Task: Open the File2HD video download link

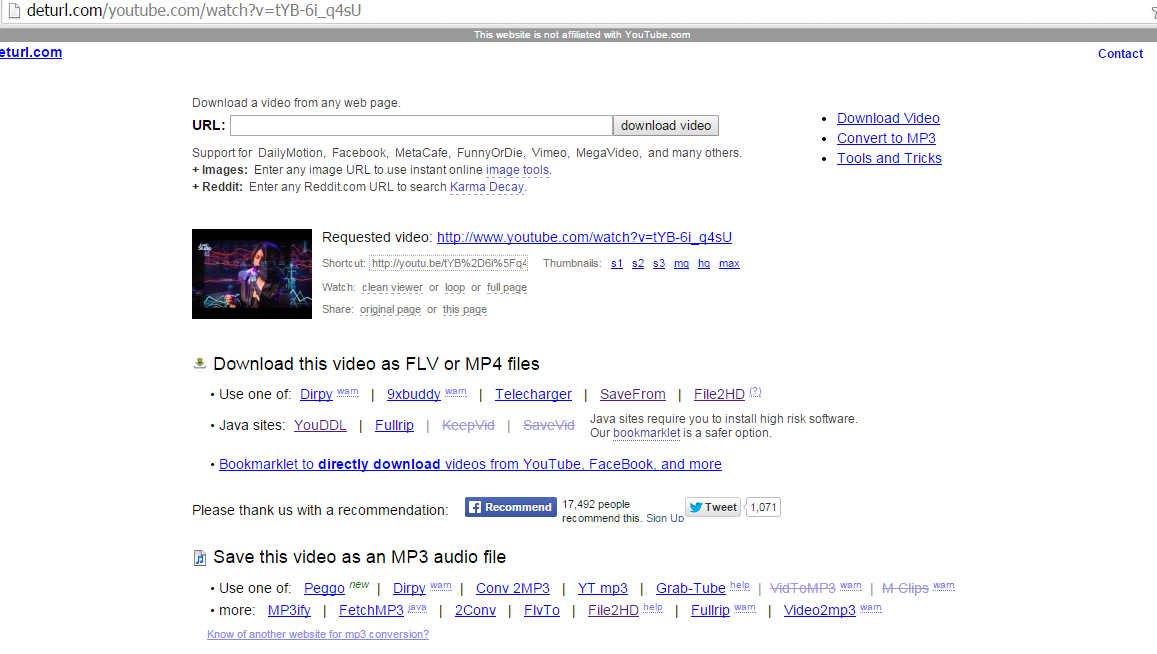Action: coord(719,394)
